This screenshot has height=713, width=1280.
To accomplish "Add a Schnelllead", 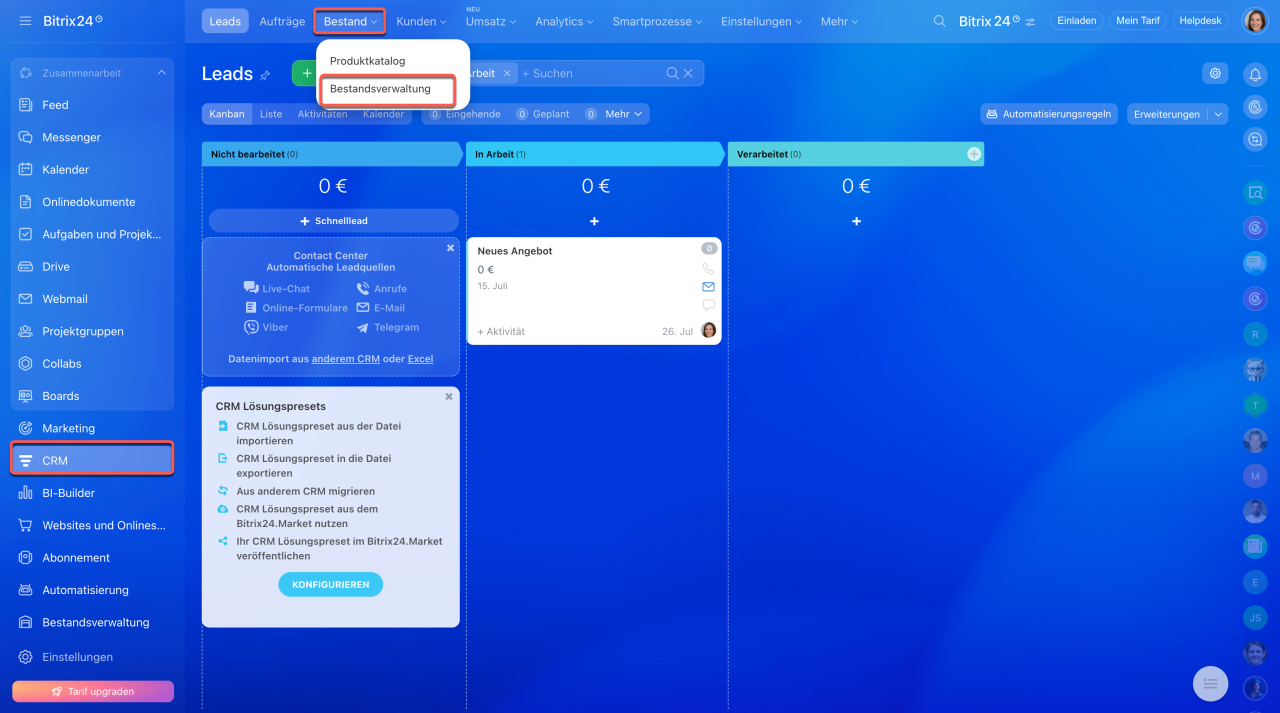I will tap(334, 221).
